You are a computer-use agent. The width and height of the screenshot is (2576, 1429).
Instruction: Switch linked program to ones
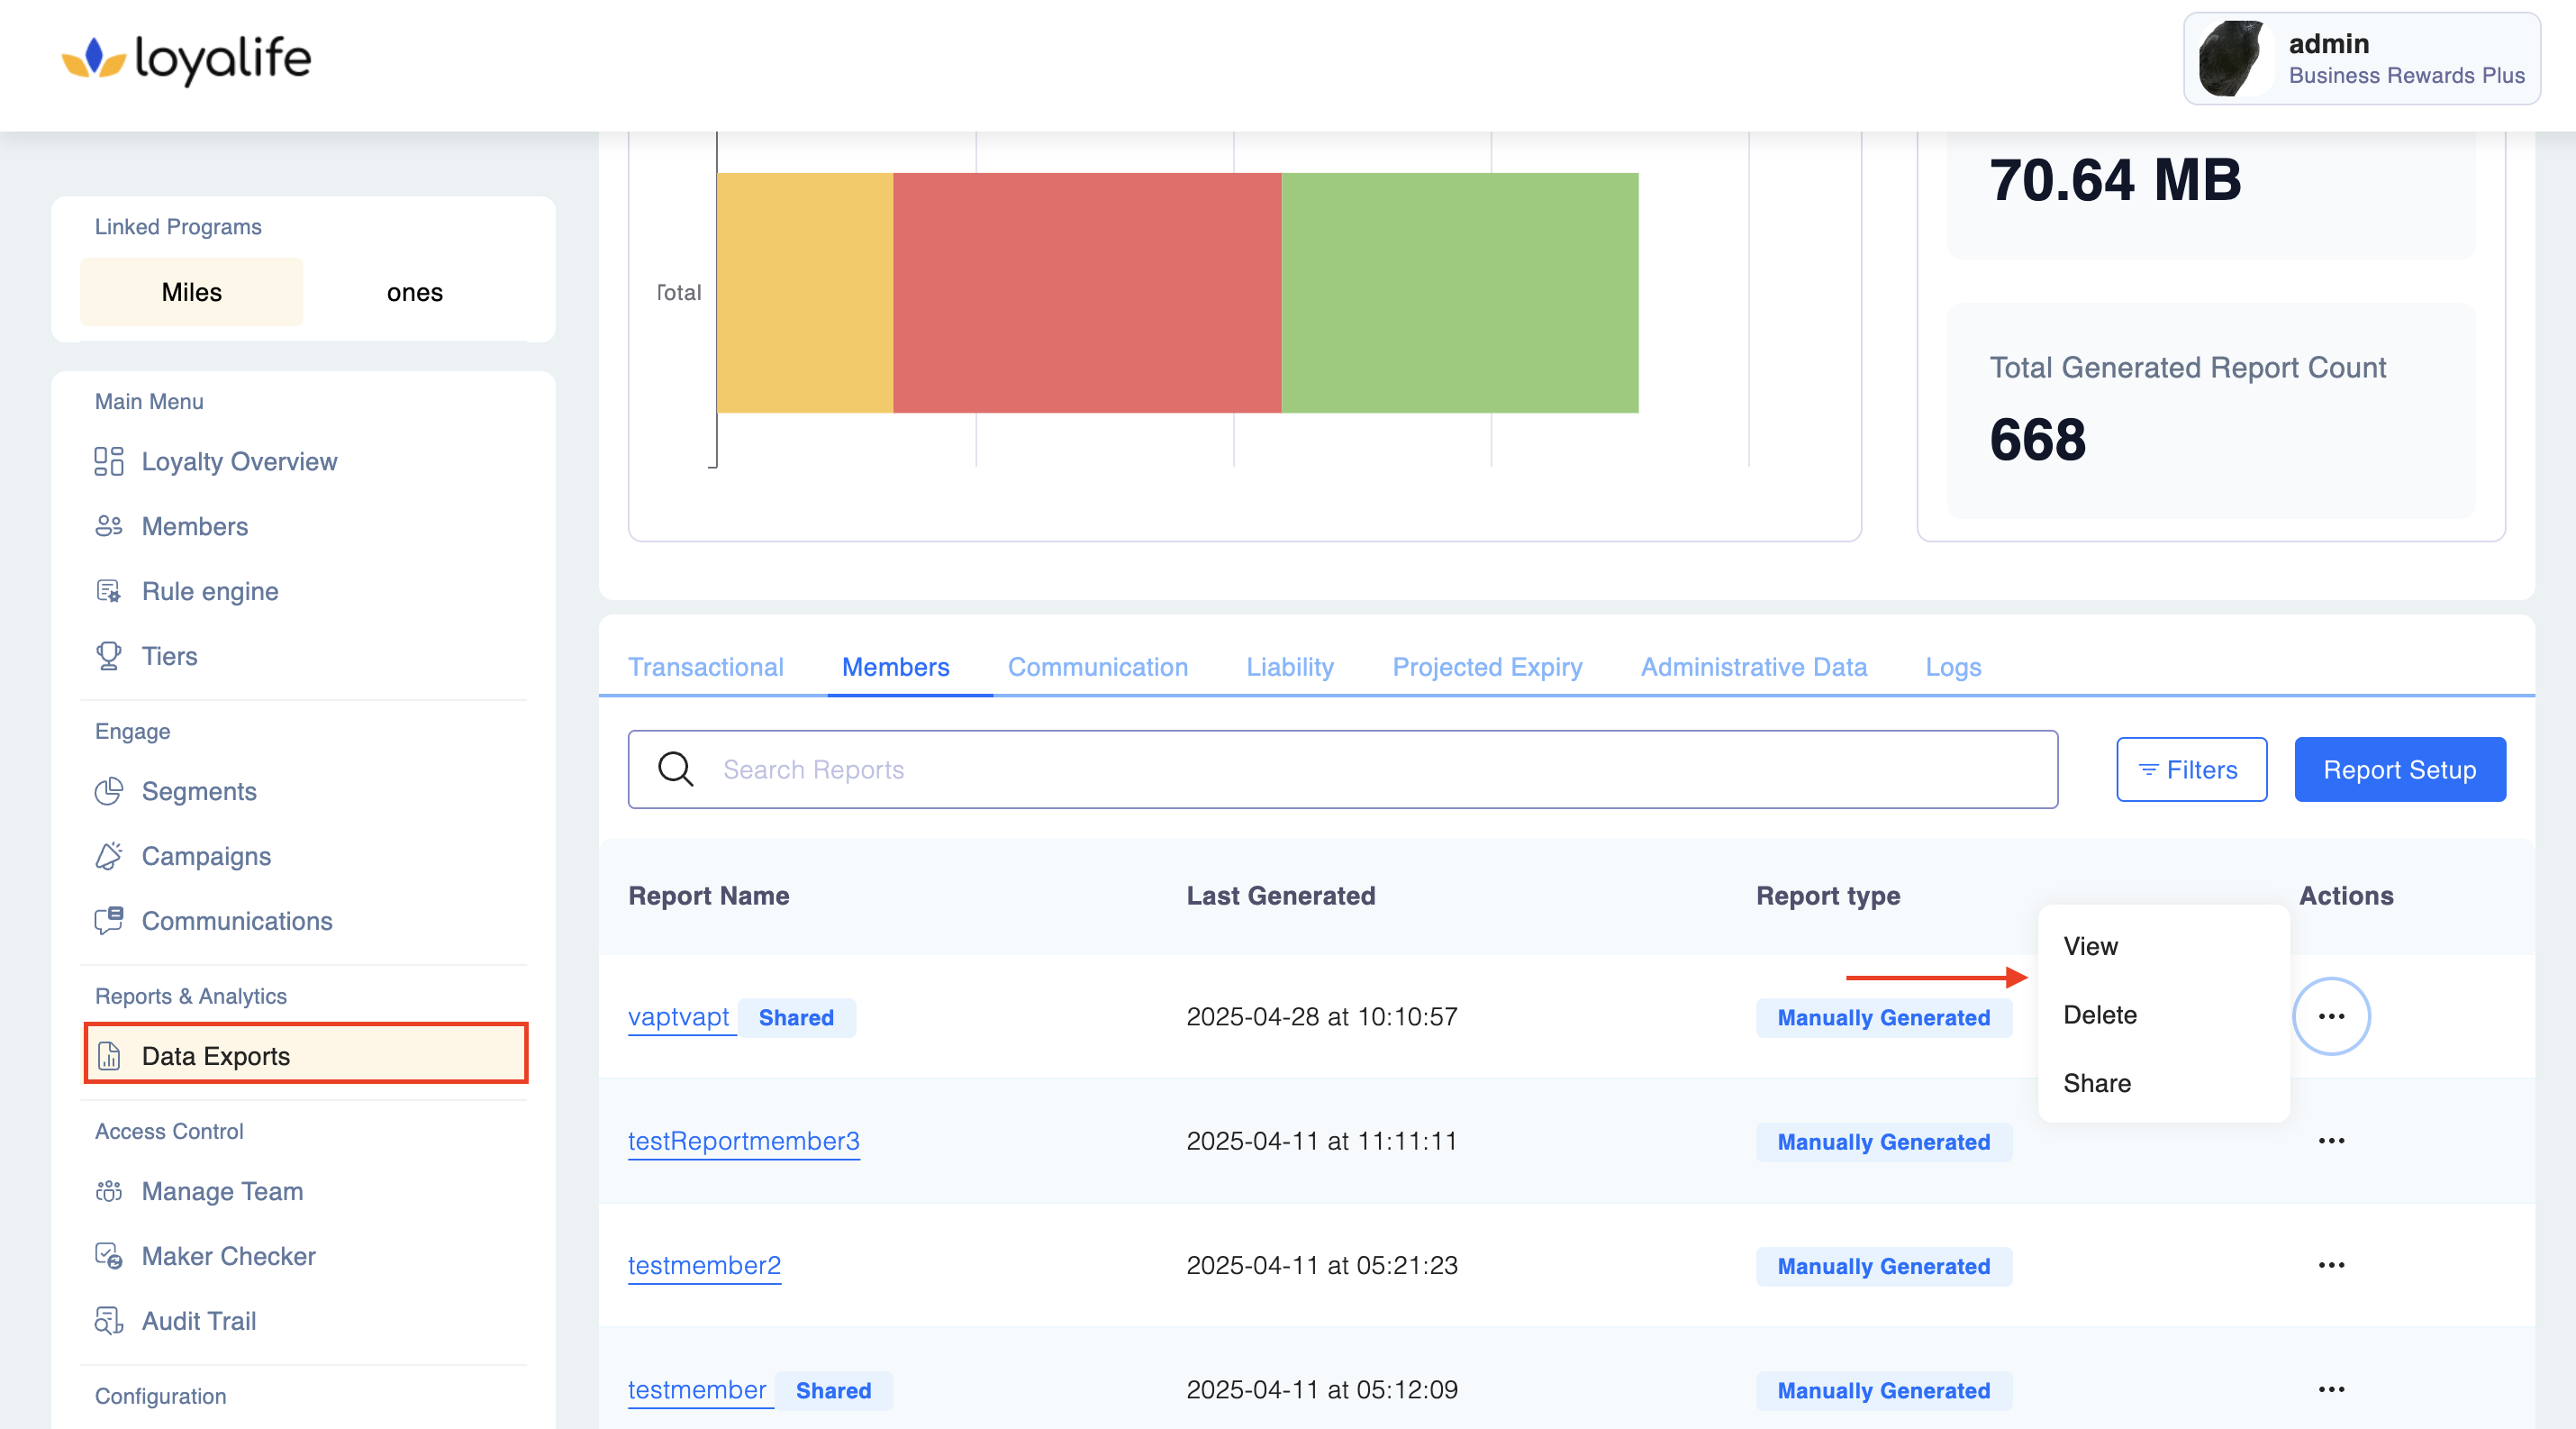click(x=414, y=292)
